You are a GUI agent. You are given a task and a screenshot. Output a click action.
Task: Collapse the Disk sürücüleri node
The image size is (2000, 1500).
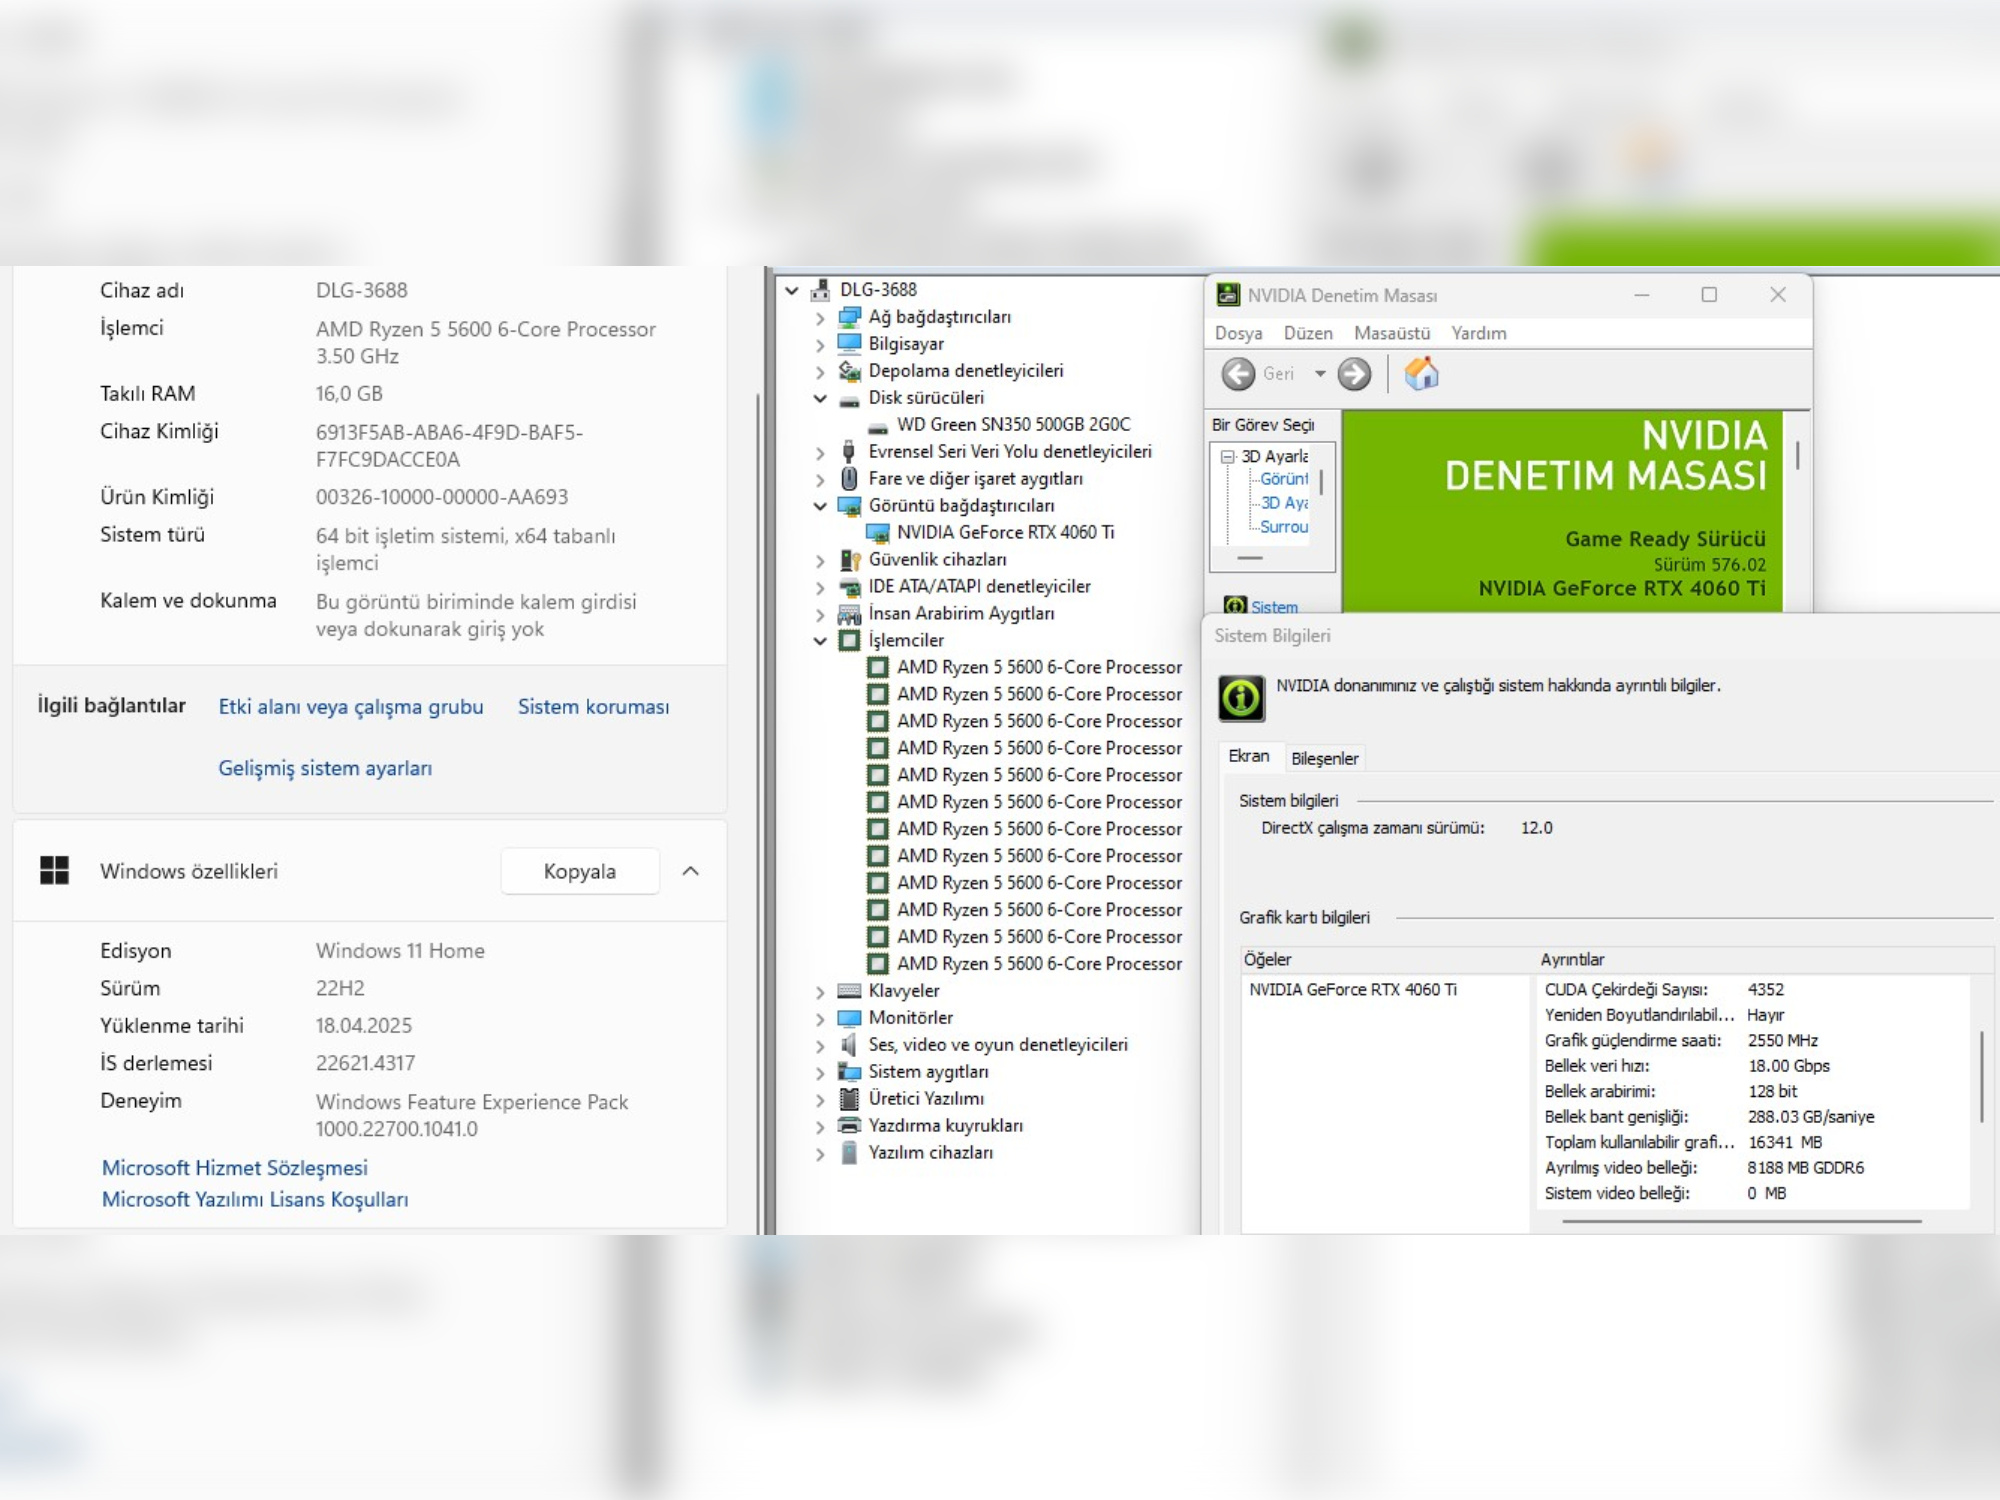[x=820, y=399]
